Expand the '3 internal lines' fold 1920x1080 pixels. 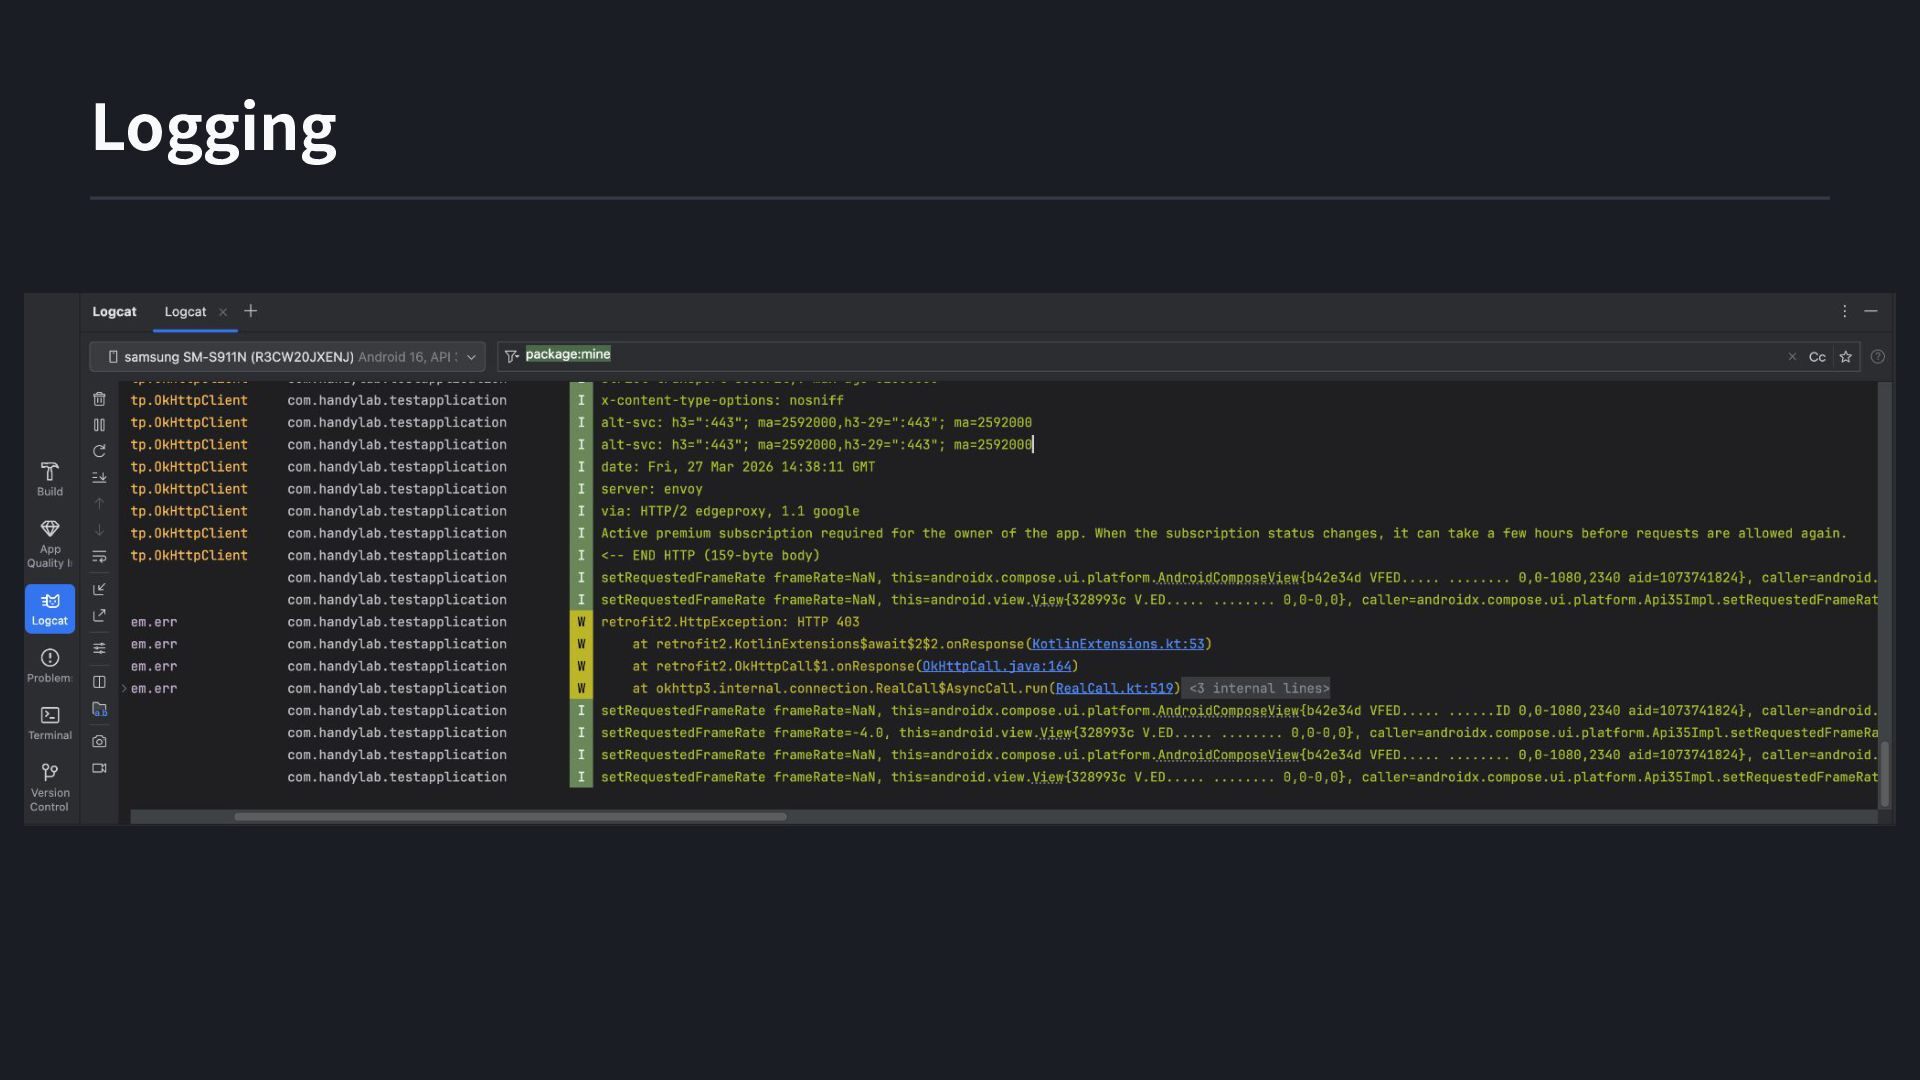point(1258,688)
